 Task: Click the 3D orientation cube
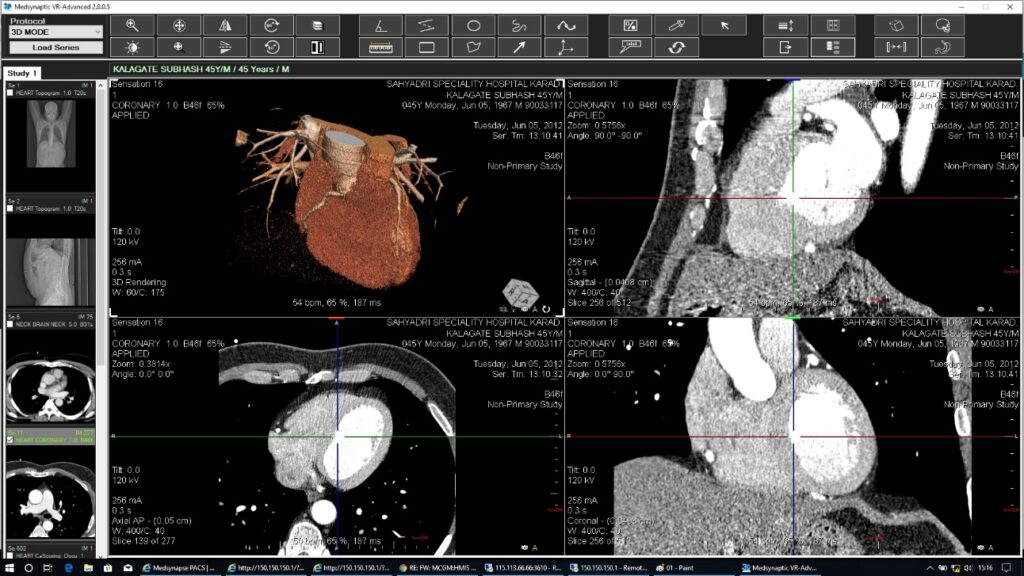click(x=520, y=293)
